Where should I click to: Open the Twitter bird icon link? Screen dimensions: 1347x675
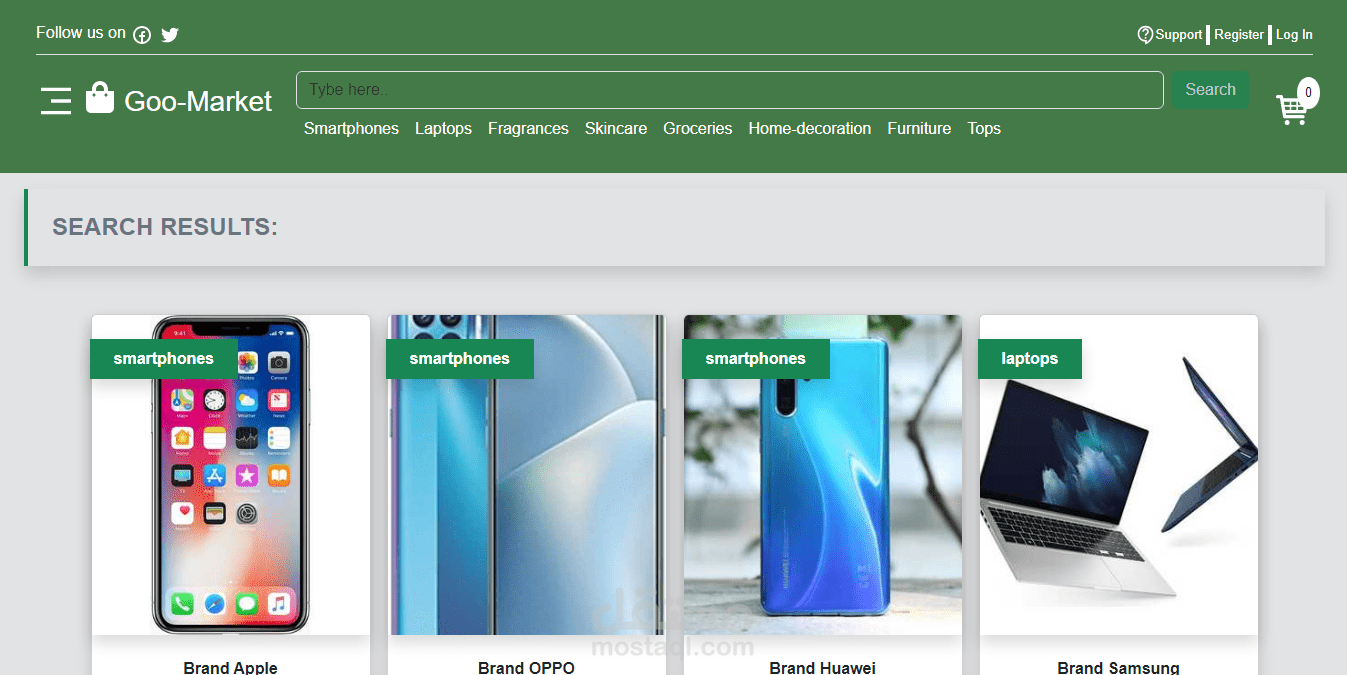coord(170,35)
